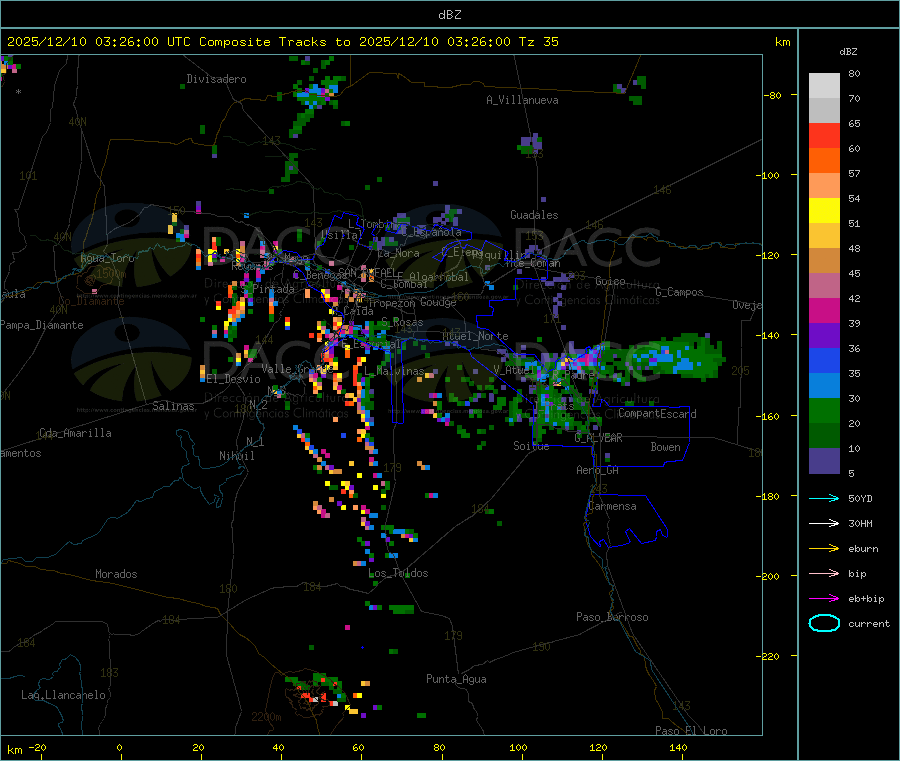The height and width of the screenshot is (761, 900).
Task: Click the Tropezon Goudge map label
Action: tap(412, 303)
